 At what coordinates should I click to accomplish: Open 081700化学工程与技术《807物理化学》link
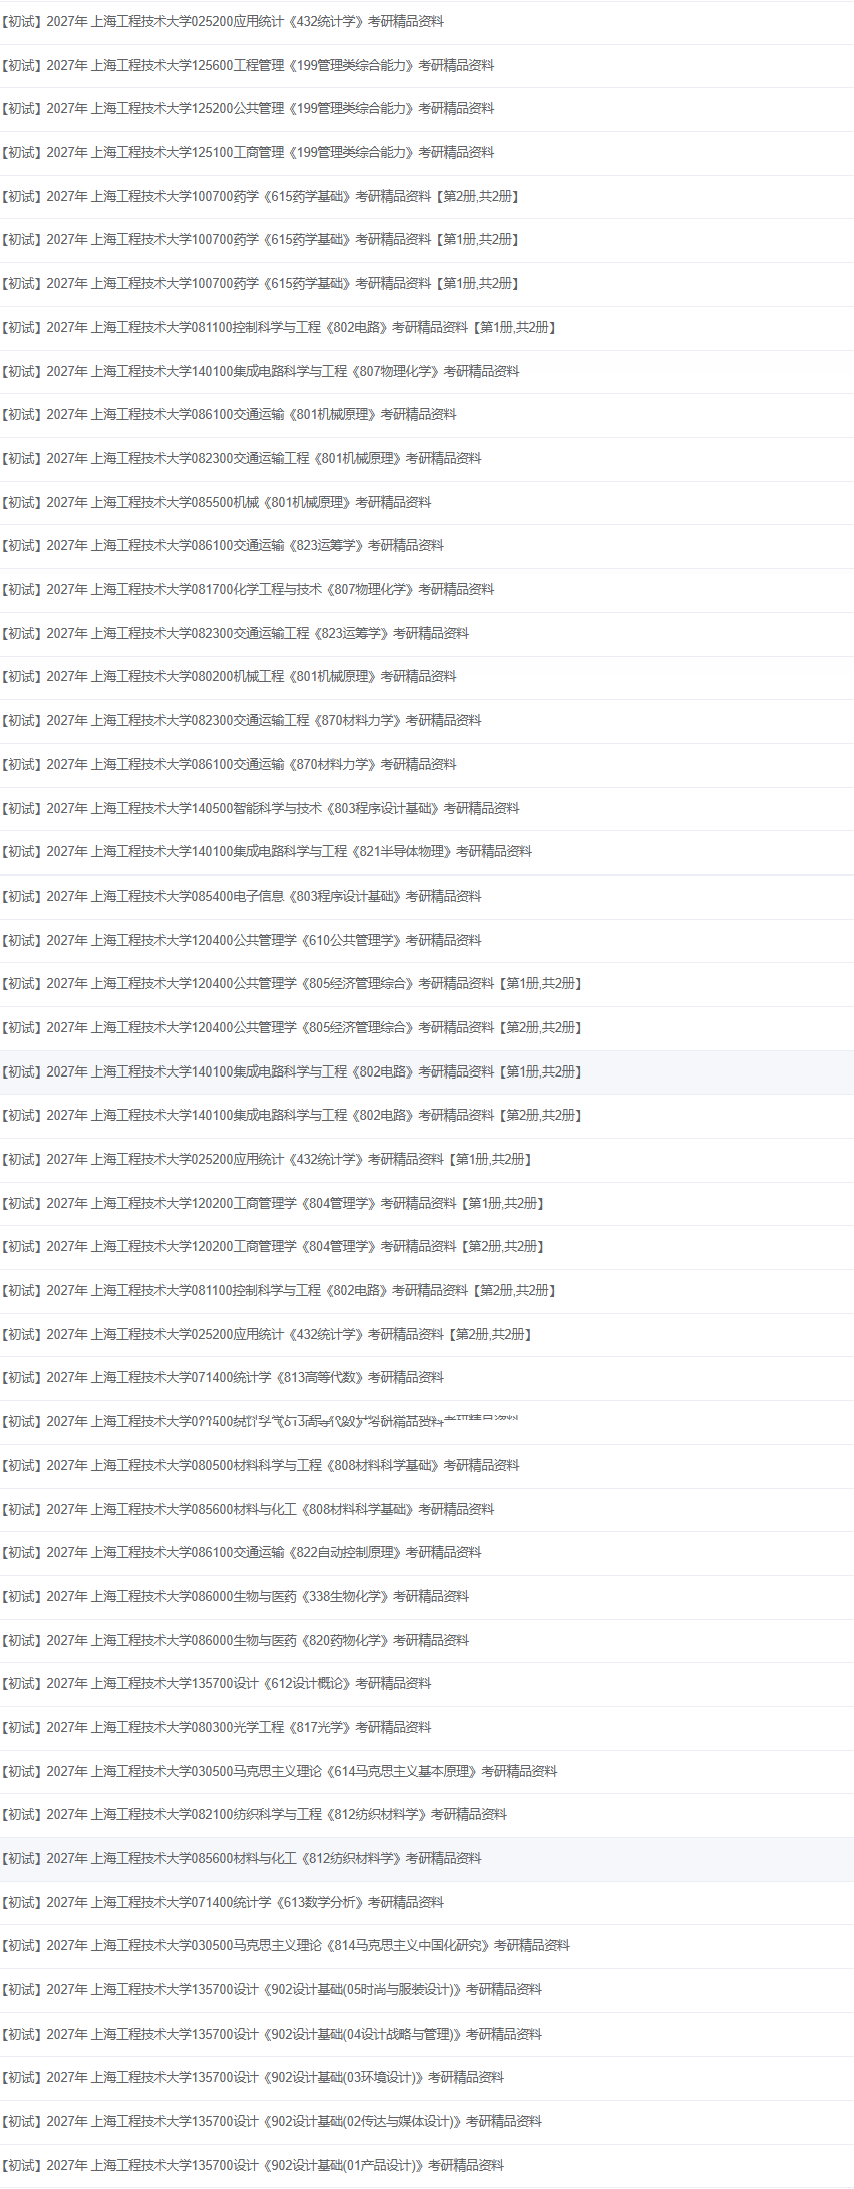coord(247,589)
